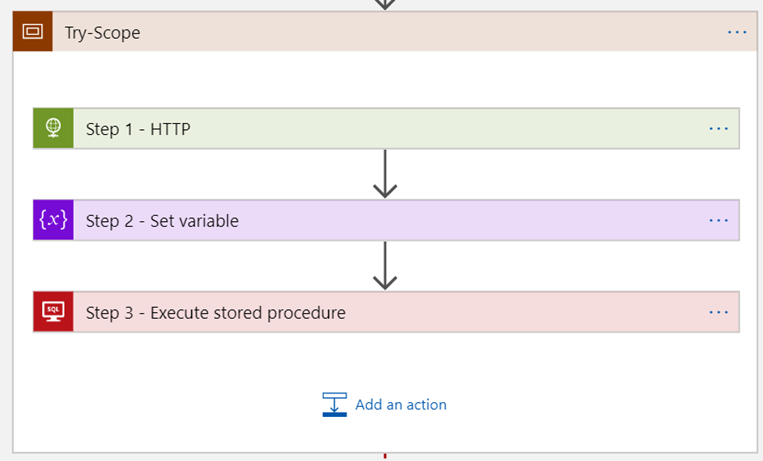
Task: Click the green HTTP globe icon
Action: tap(53, 128)
